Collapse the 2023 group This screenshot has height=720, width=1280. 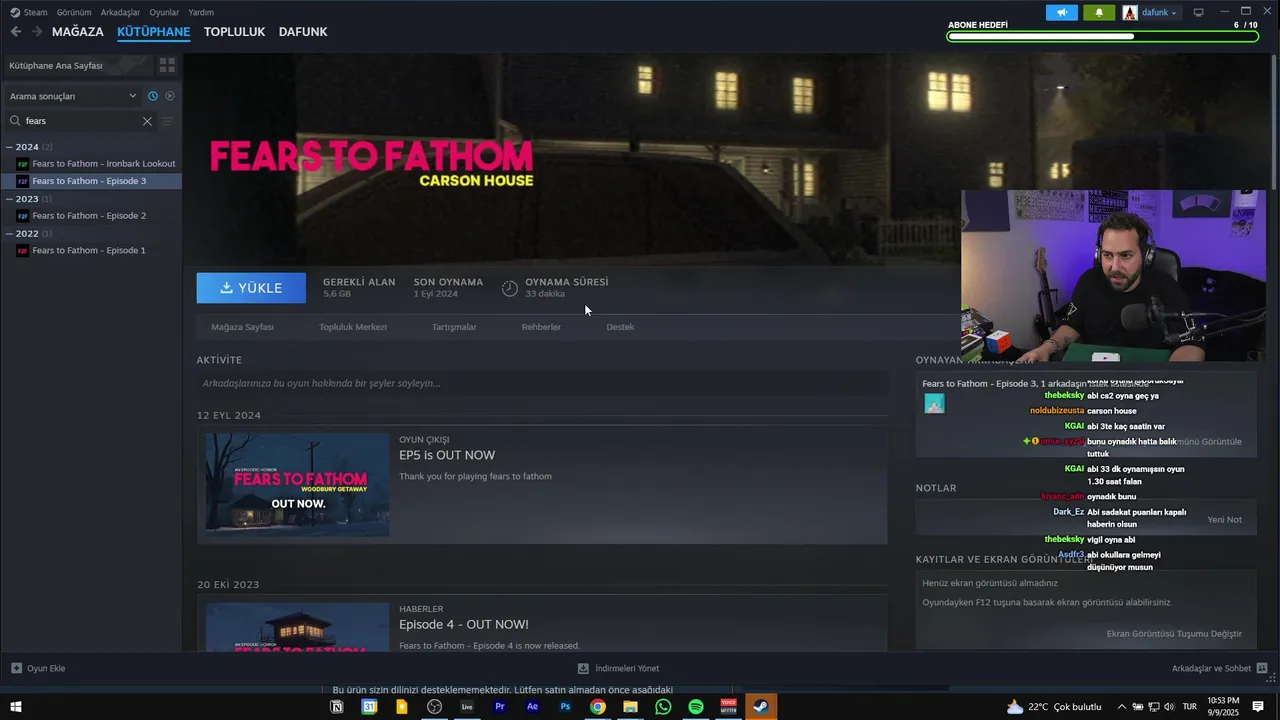point(9,199)
